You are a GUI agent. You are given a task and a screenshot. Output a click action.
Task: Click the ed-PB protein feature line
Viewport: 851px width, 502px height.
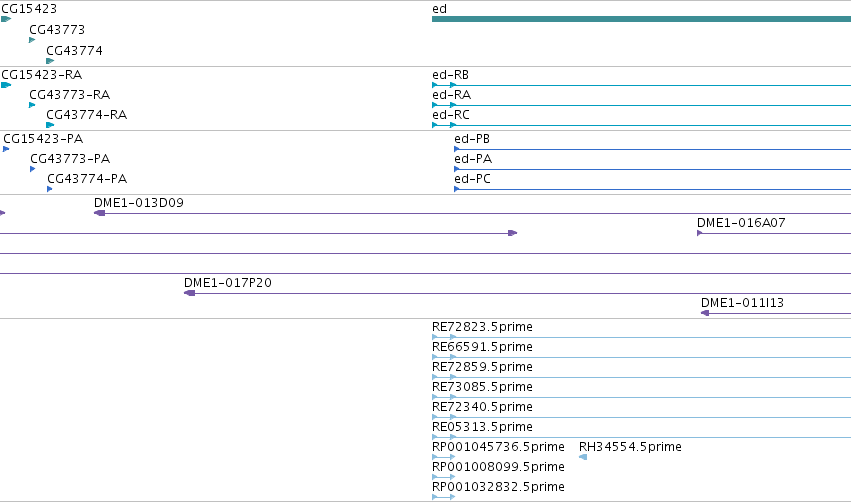click(x=652, y=149)
